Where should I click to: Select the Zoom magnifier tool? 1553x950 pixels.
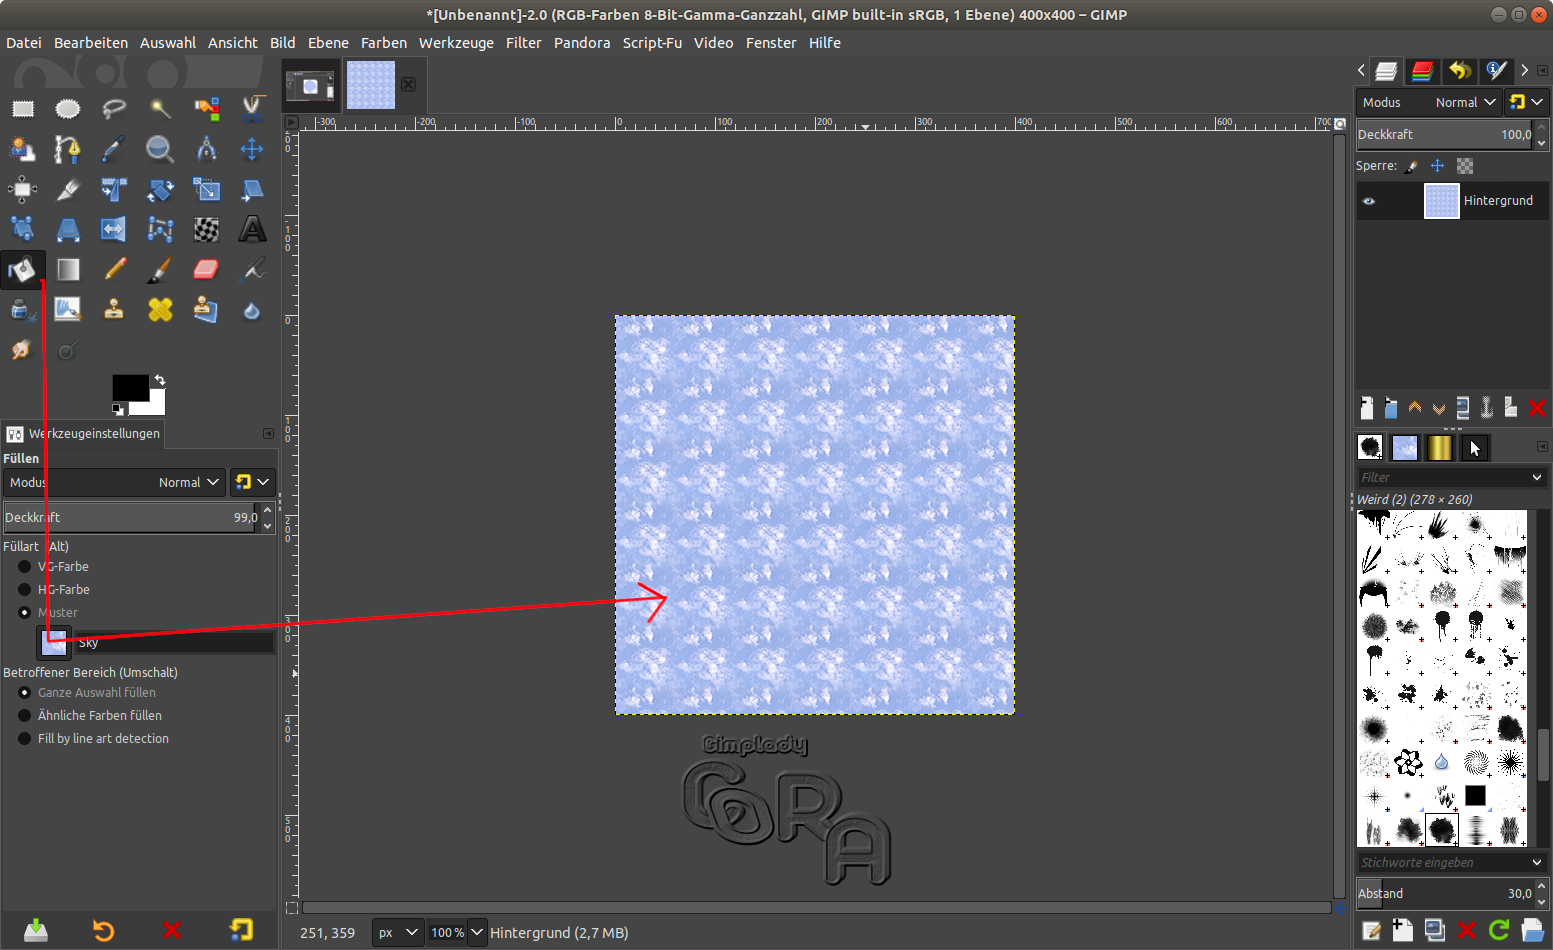click(159, 149)
